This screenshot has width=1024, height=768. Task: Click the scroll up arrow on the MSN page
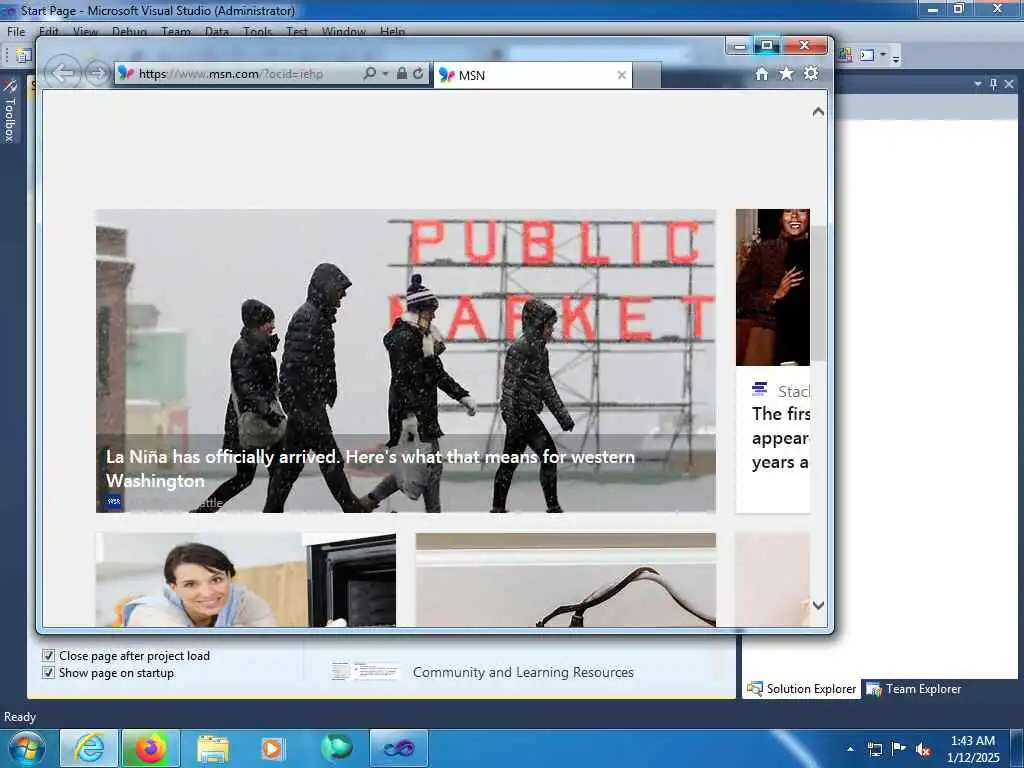(x=818, y=112)
